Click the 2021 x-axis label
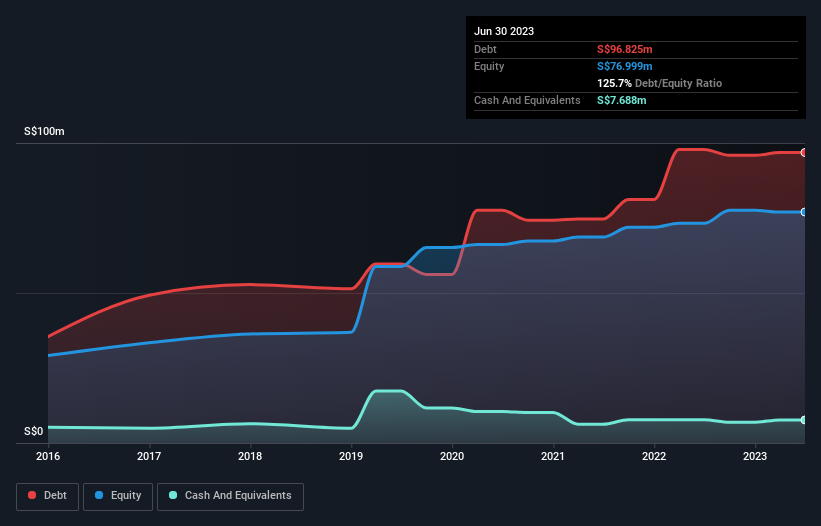This screenshot has width=821, height=526. (x=553, y=456)
